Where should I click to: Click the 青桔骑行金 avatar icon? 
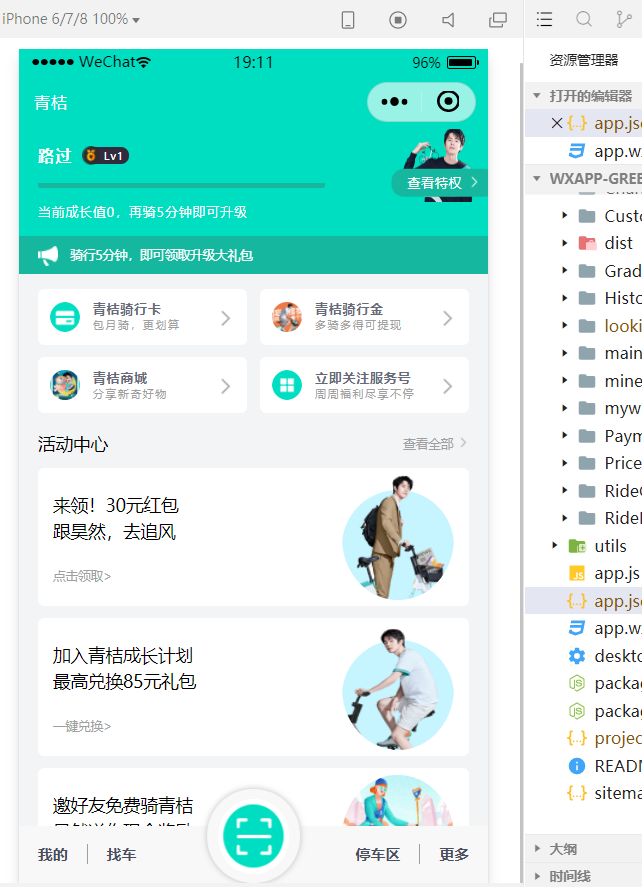click(x=287, y=317)
